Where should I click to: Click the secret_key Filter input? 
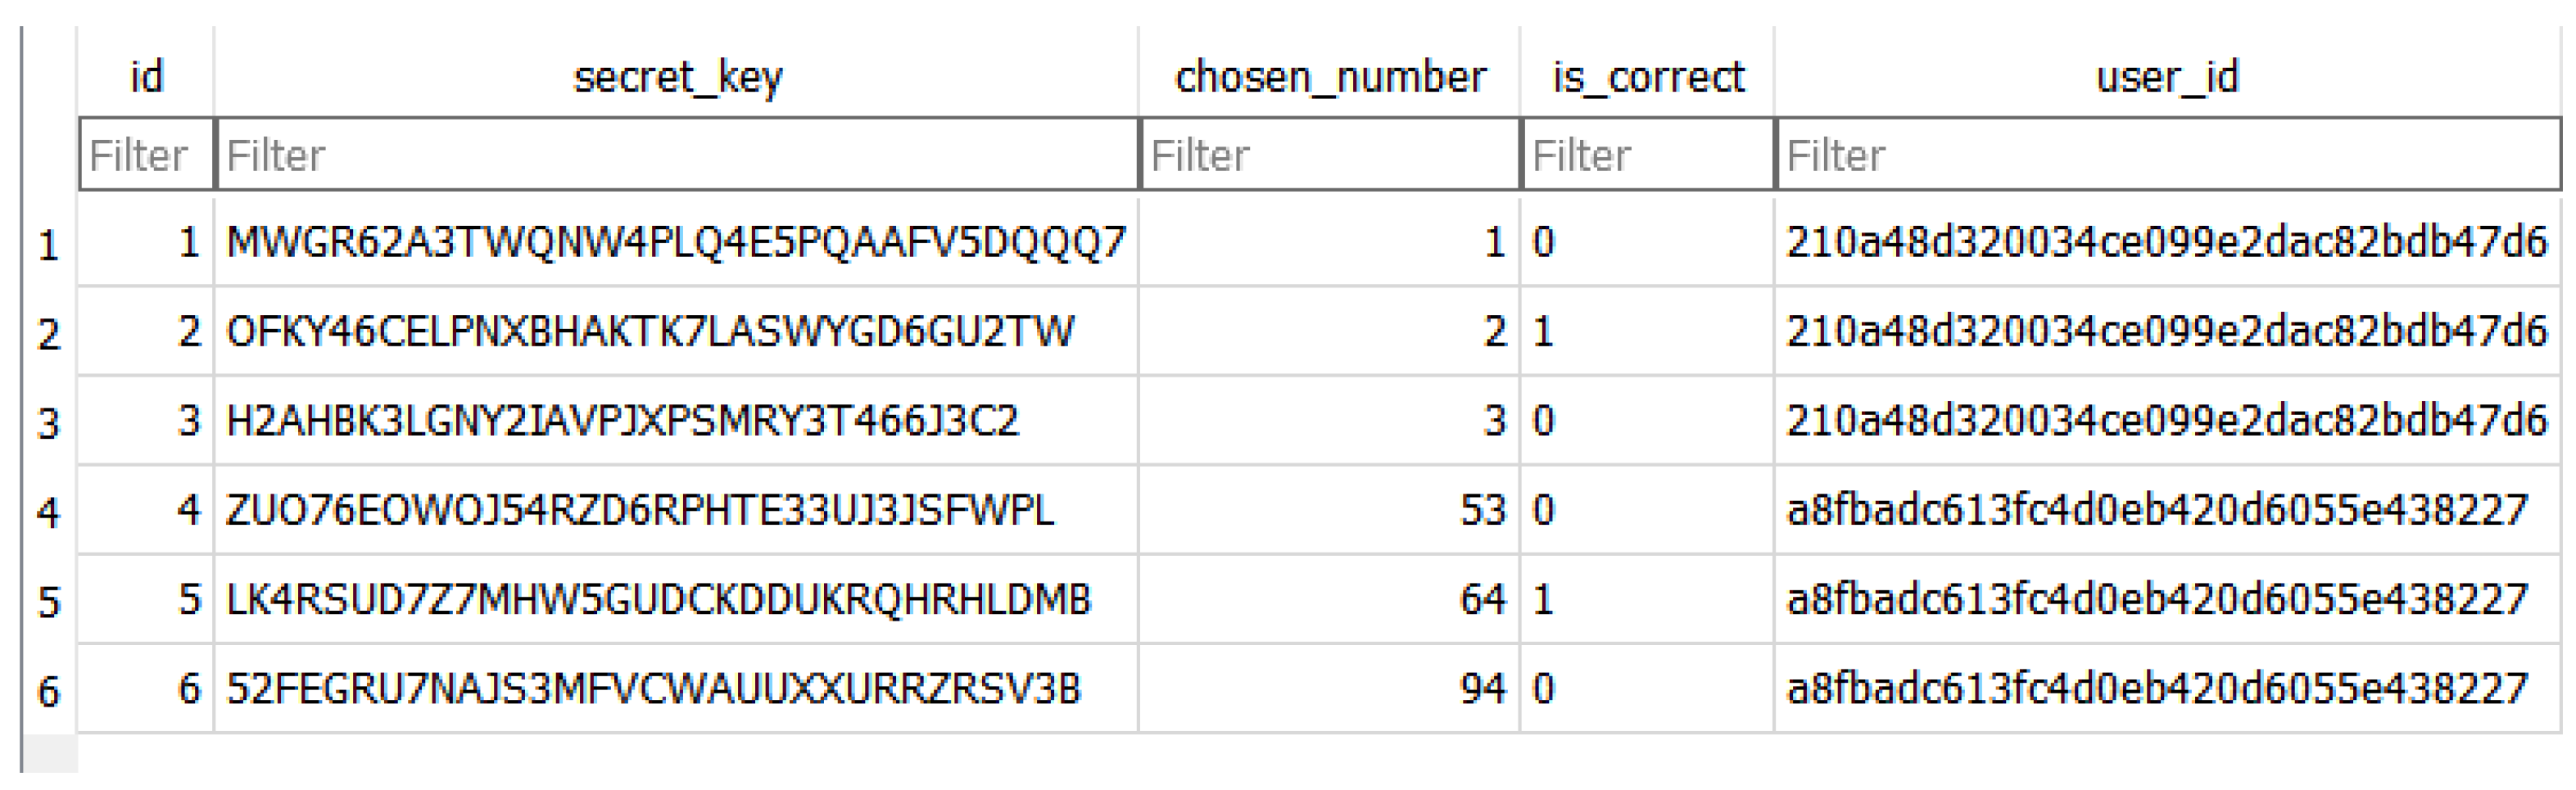tap(677, 155)
